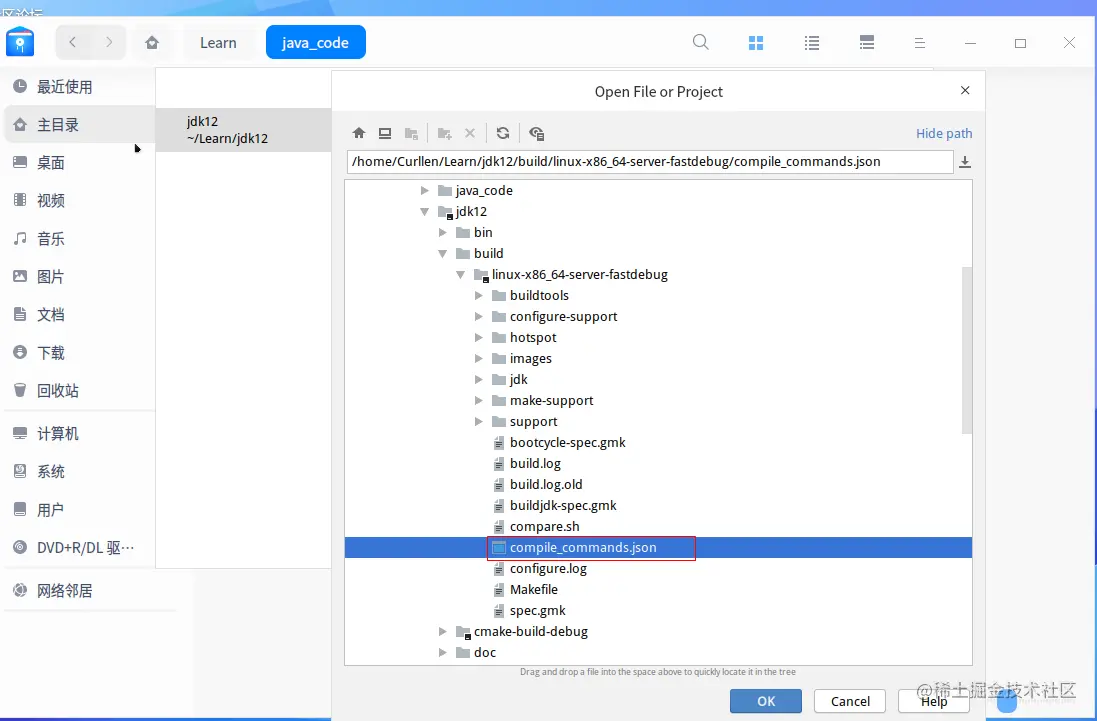Expand the buildtools folder node
This screenshot has width=1097, height=721.
point(479,295)
